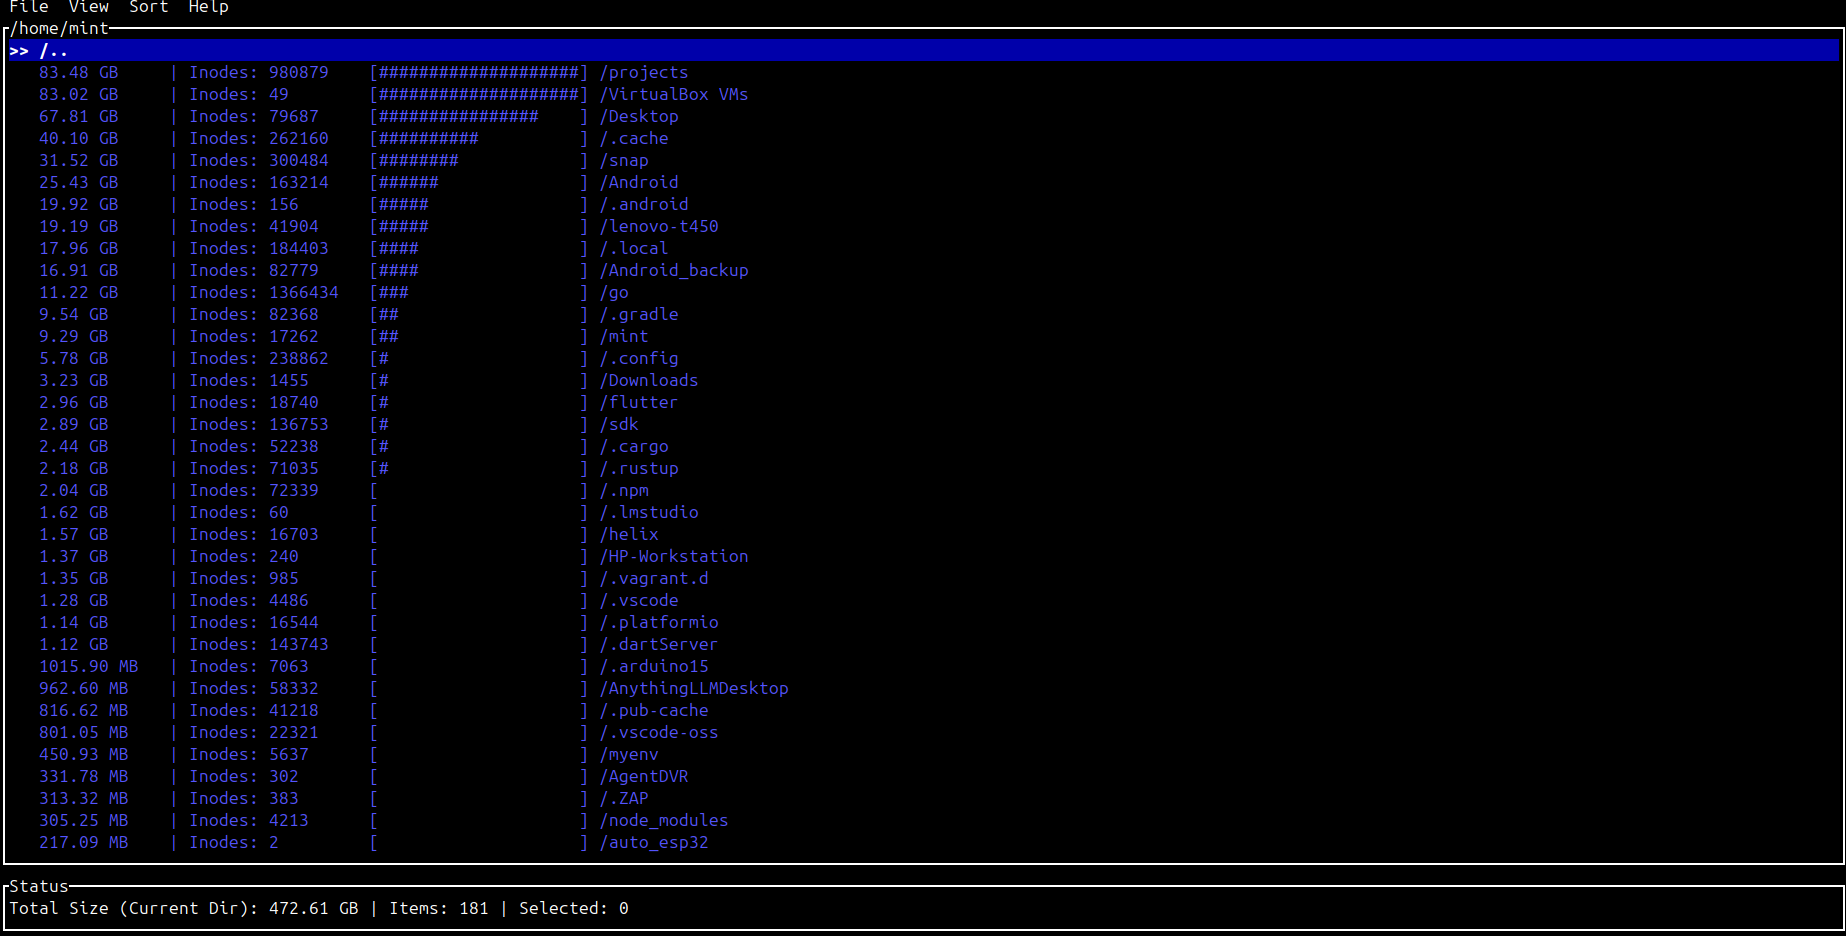Open the View menu
The height and width of the screenshot is (936, 1846).
pos(88,7)
